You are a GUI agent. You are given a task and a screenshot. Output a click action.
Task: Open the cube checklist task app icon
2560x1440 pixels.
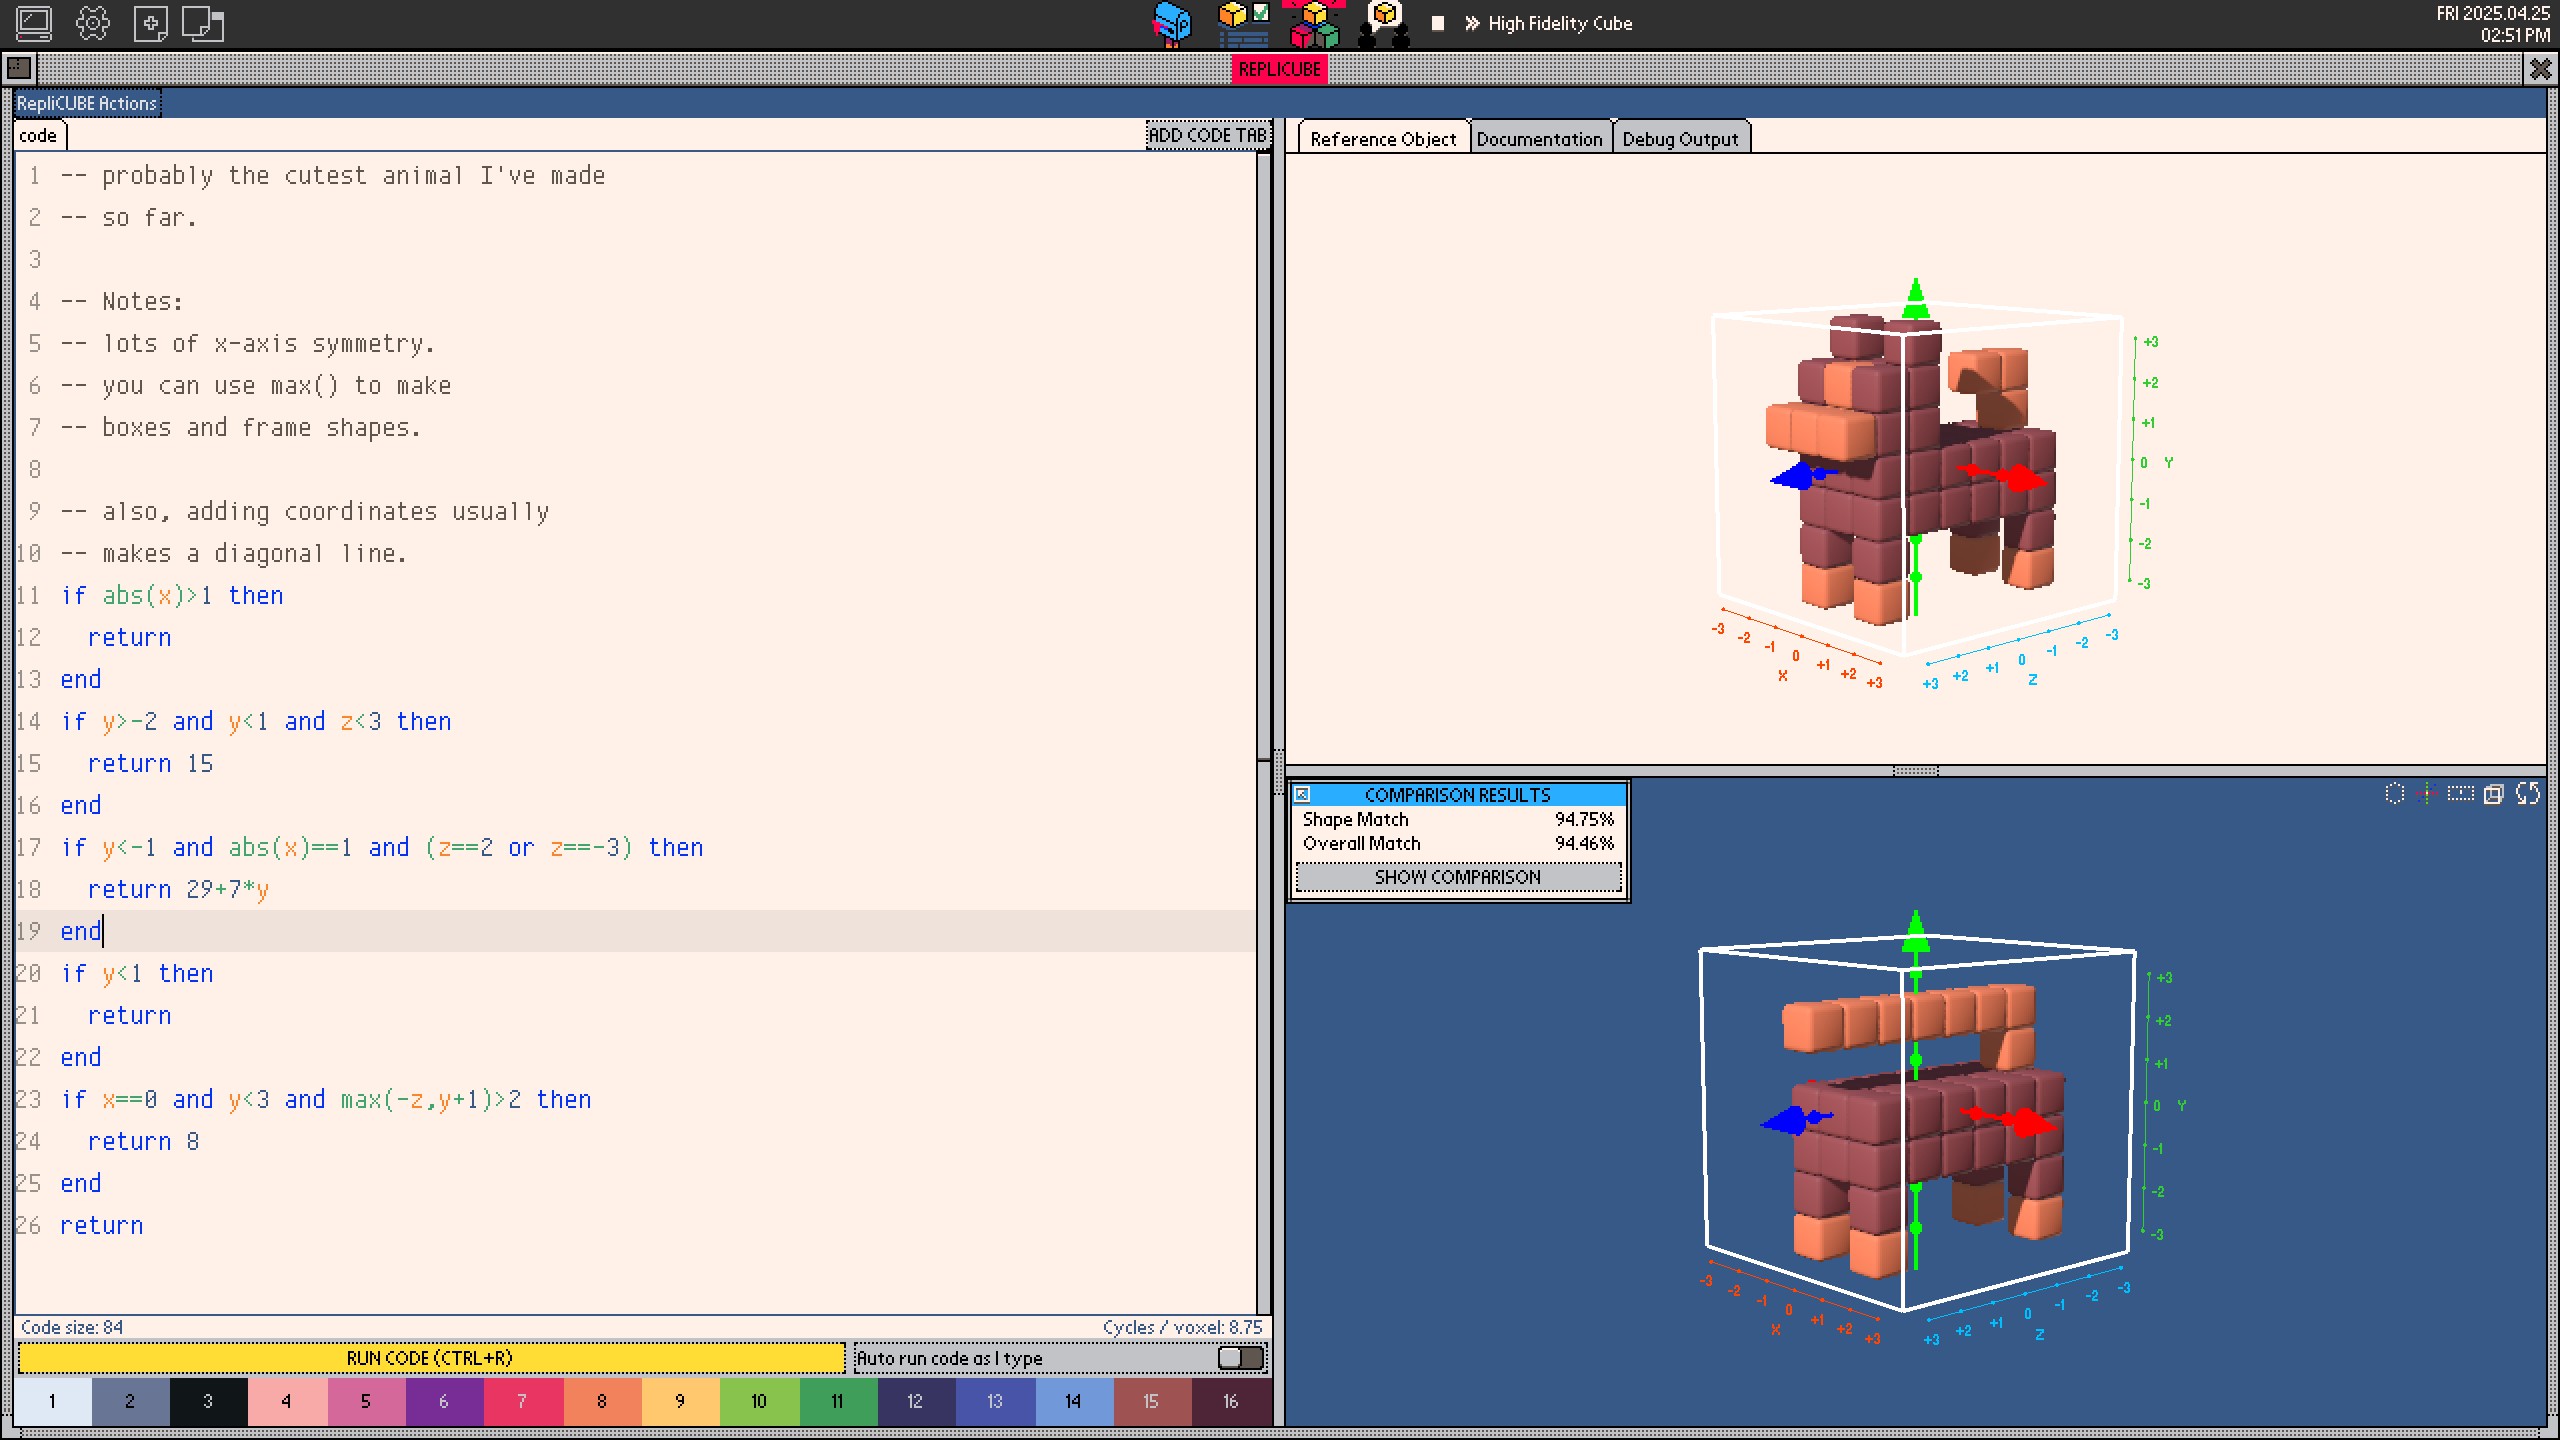point(1243,24)
